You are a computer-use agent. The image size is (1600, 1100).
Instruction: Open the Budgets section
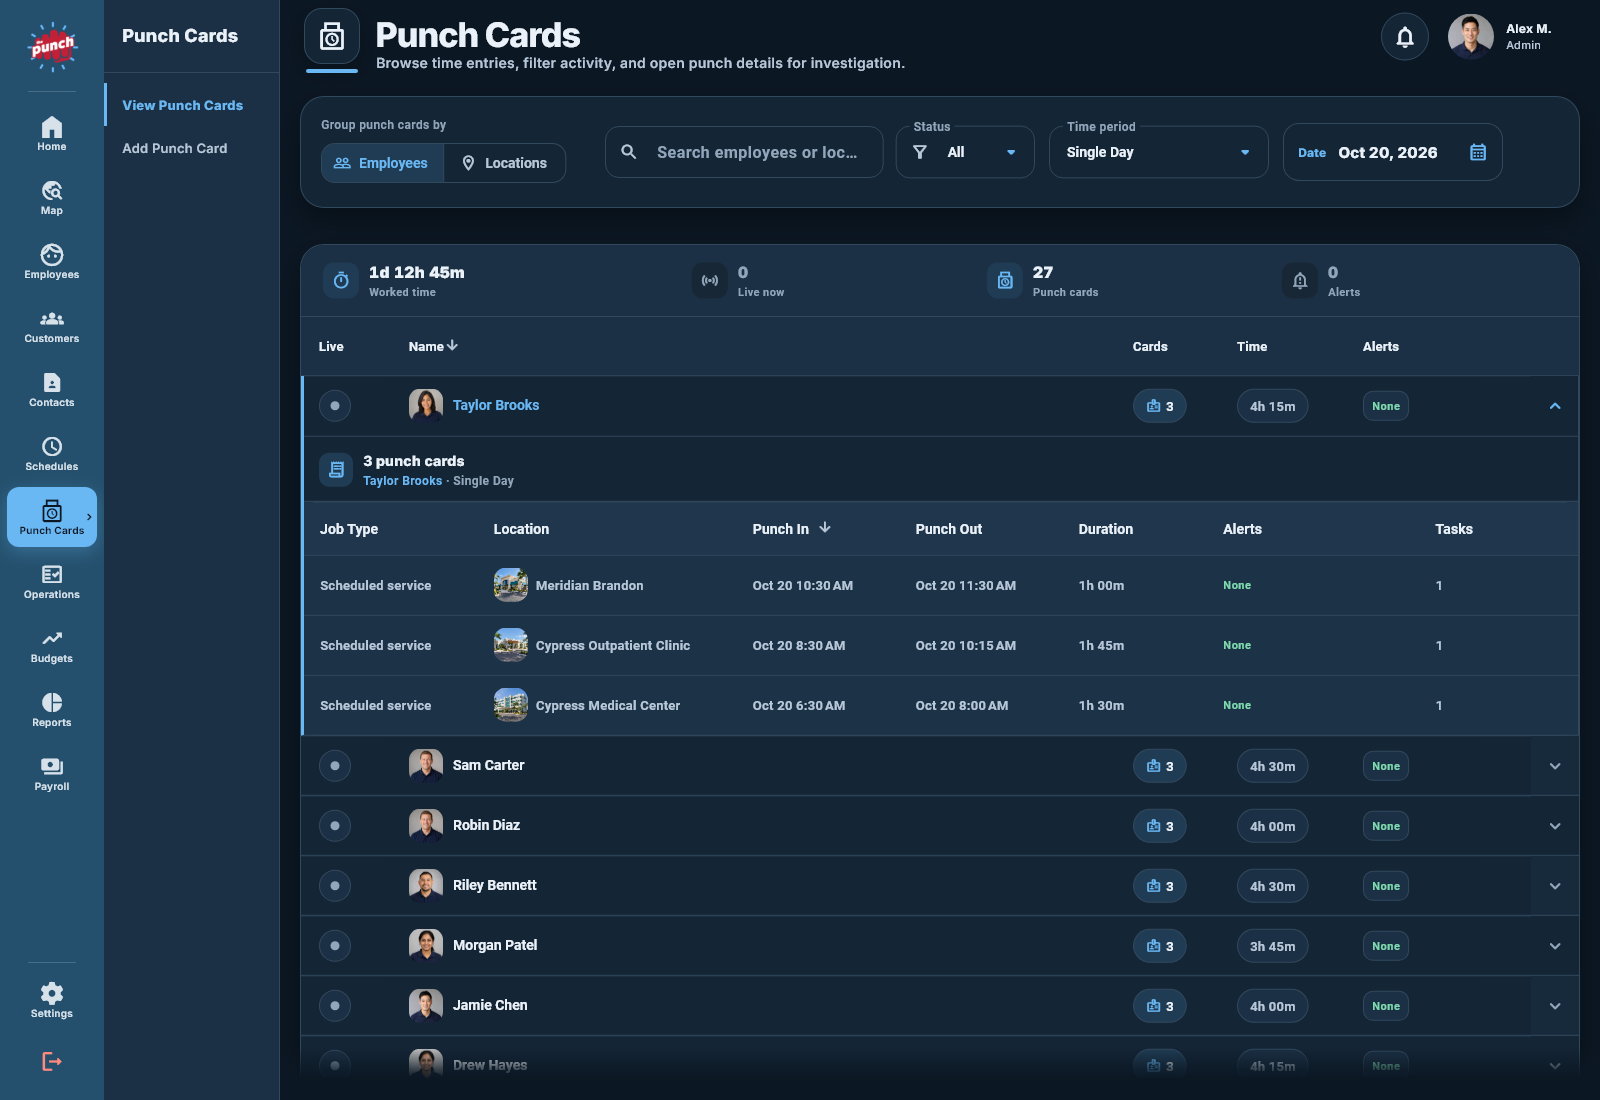coord(52,646)
